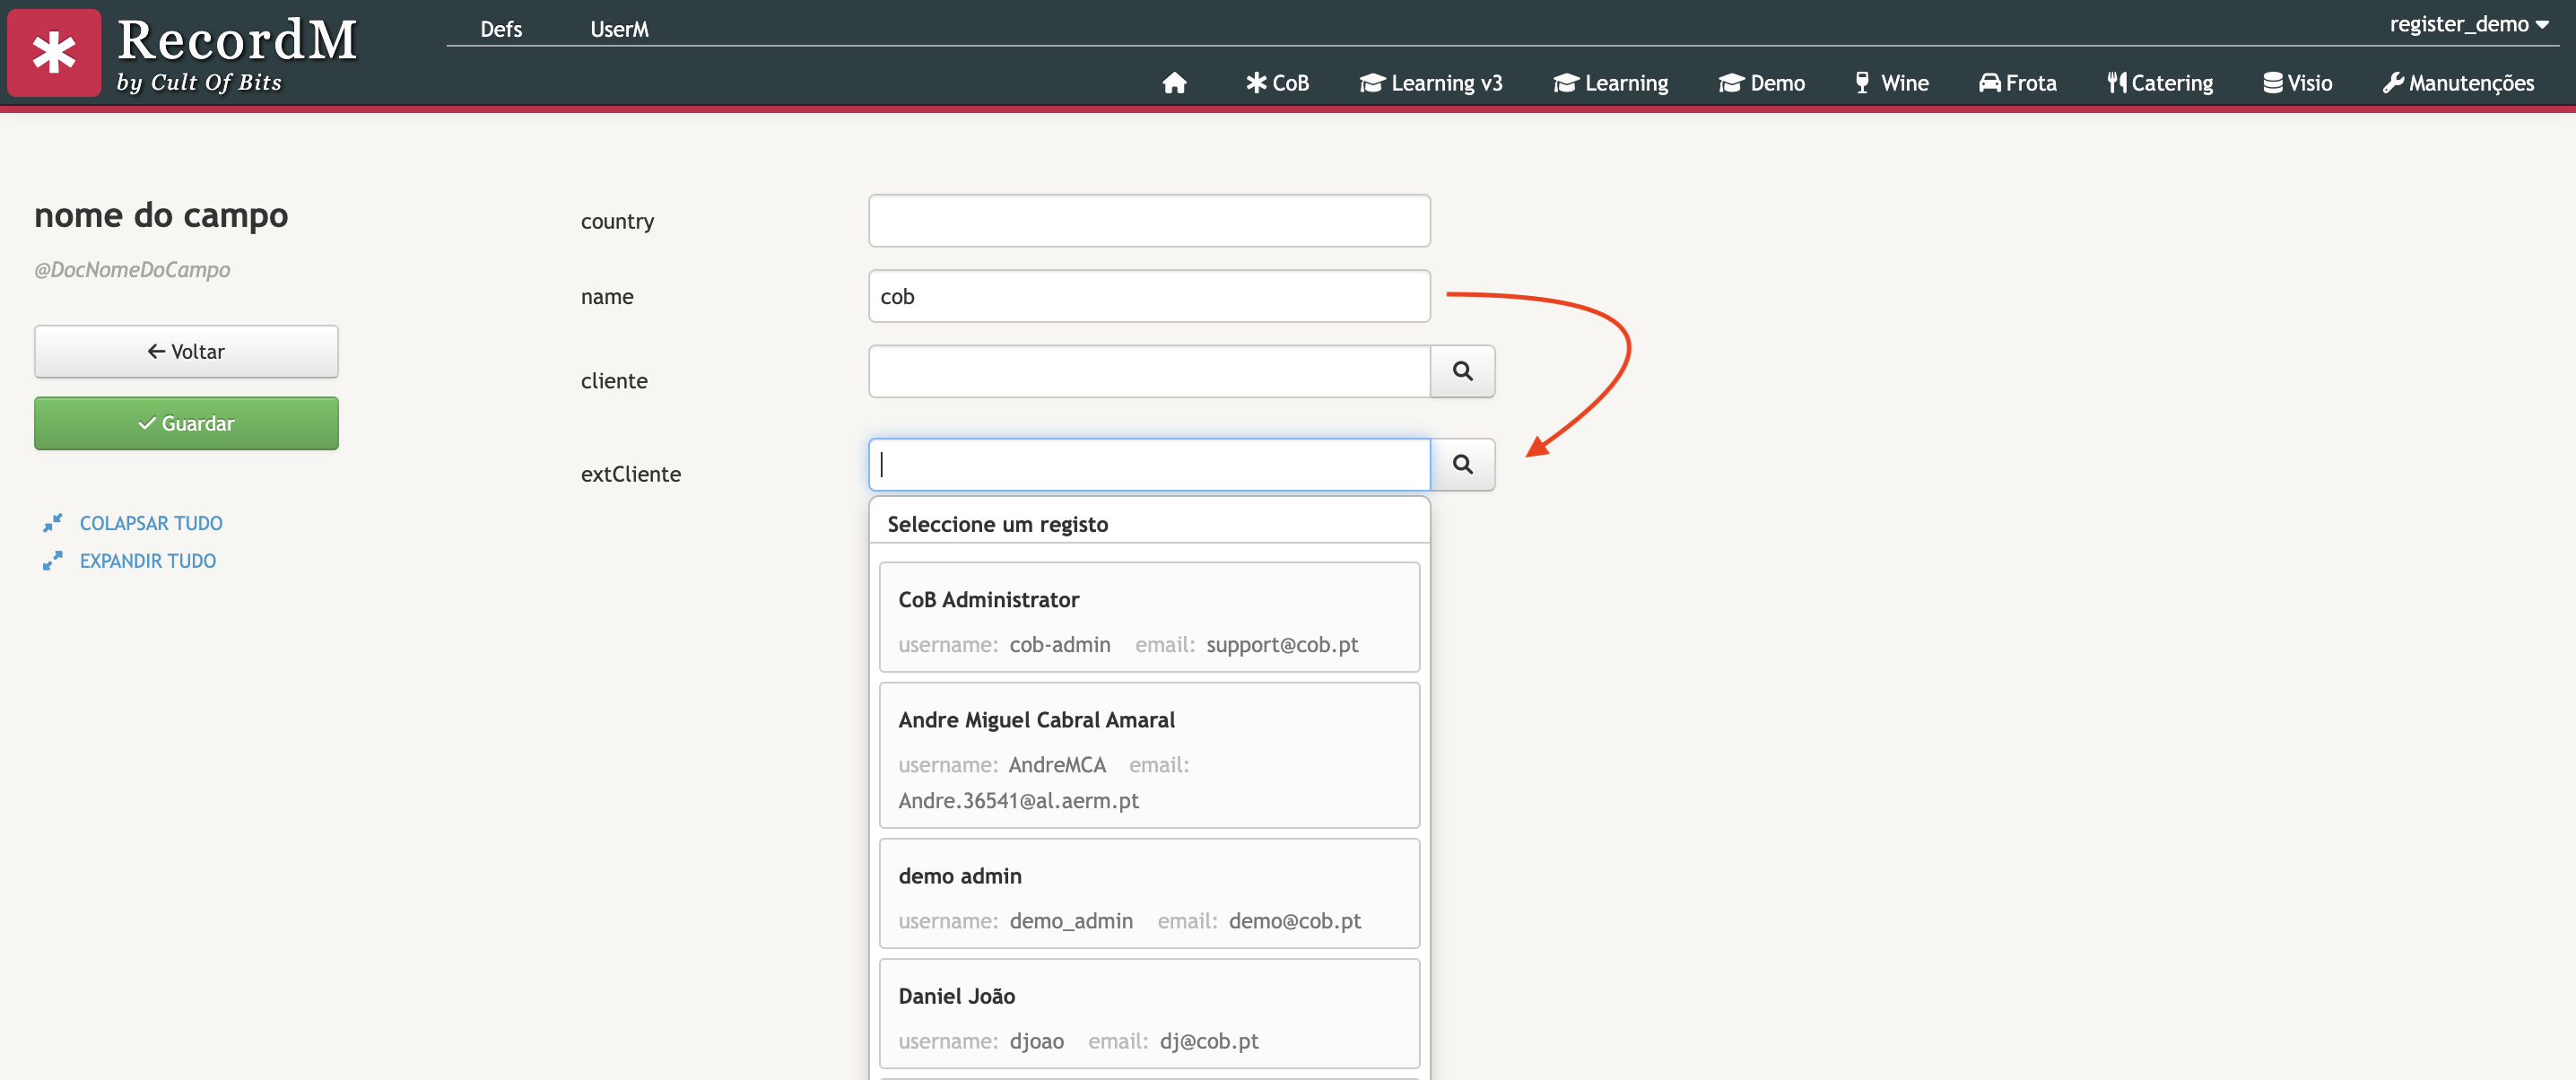Click the 'country' field label

(617, 221)
